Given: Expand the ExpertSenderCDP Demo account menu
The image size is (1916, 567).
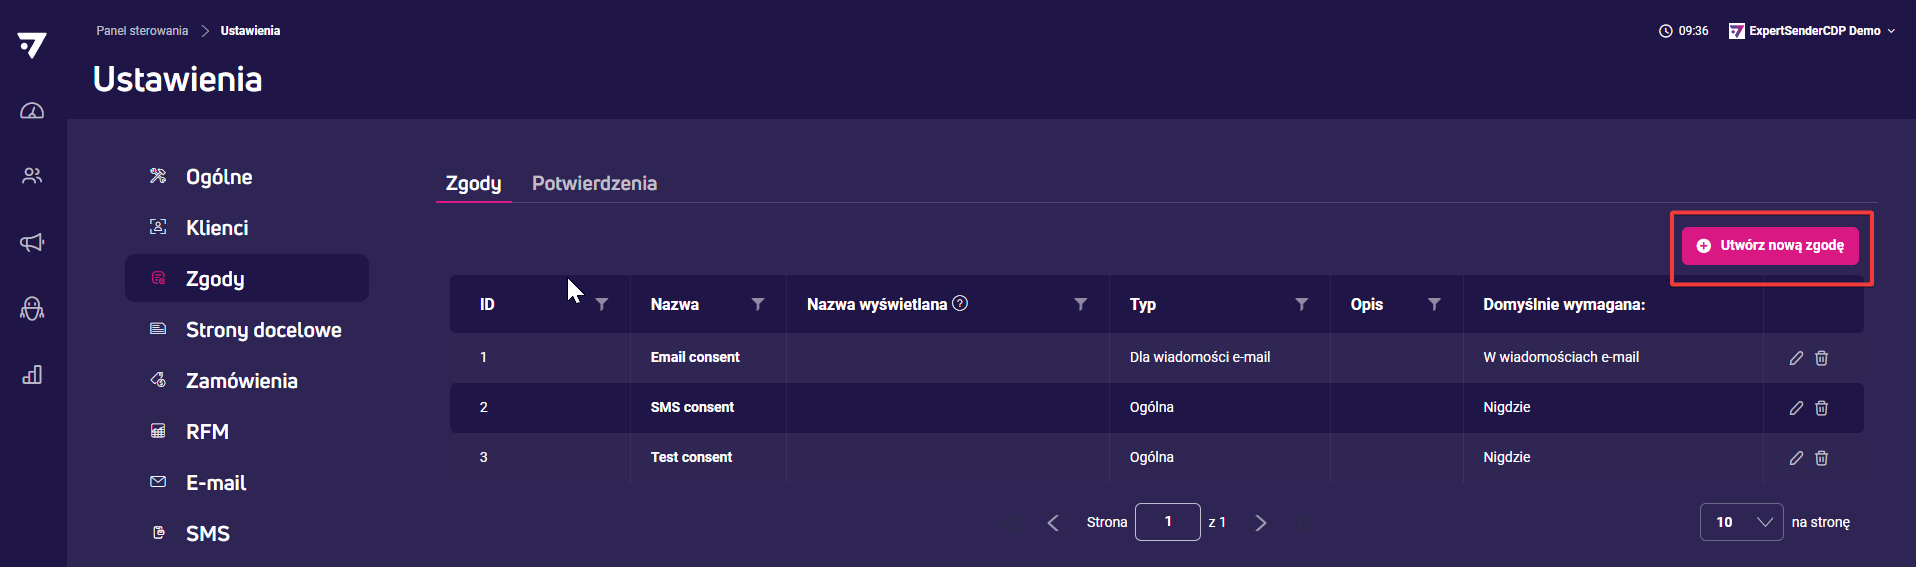Looking at the screenshot, I should click(1812, 31).
